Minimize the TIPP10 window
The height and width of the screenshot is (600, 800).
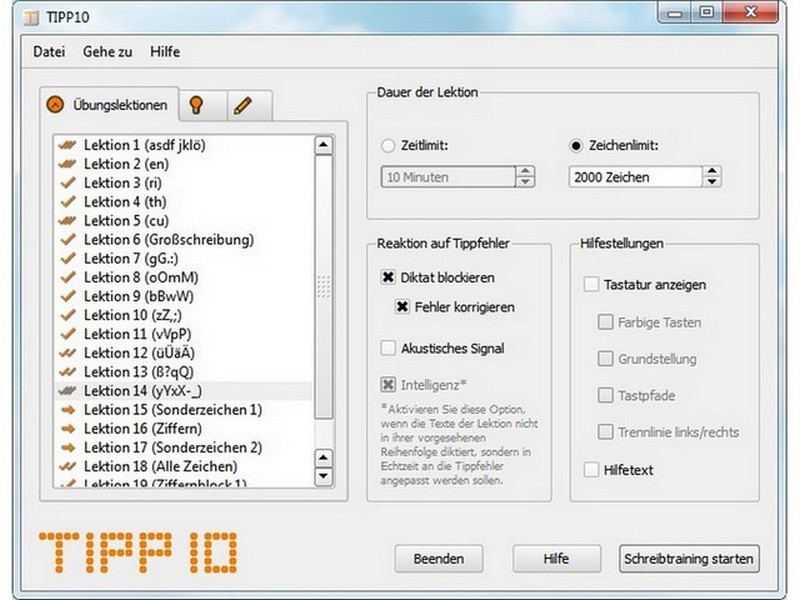click(674, 13)
